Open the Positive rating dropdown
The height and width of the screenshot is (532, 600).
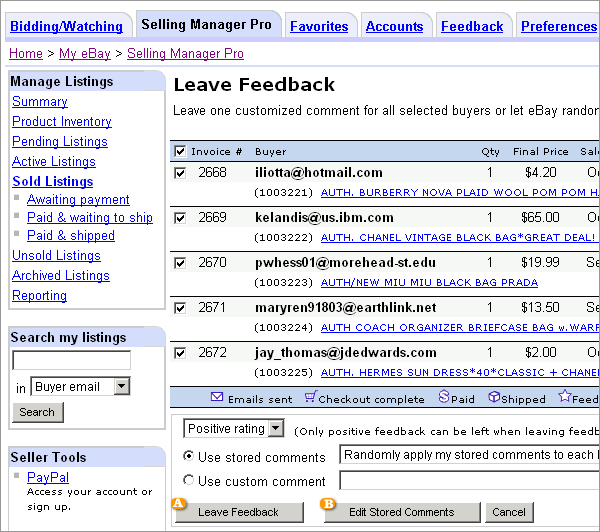click(x=234, y=428)
